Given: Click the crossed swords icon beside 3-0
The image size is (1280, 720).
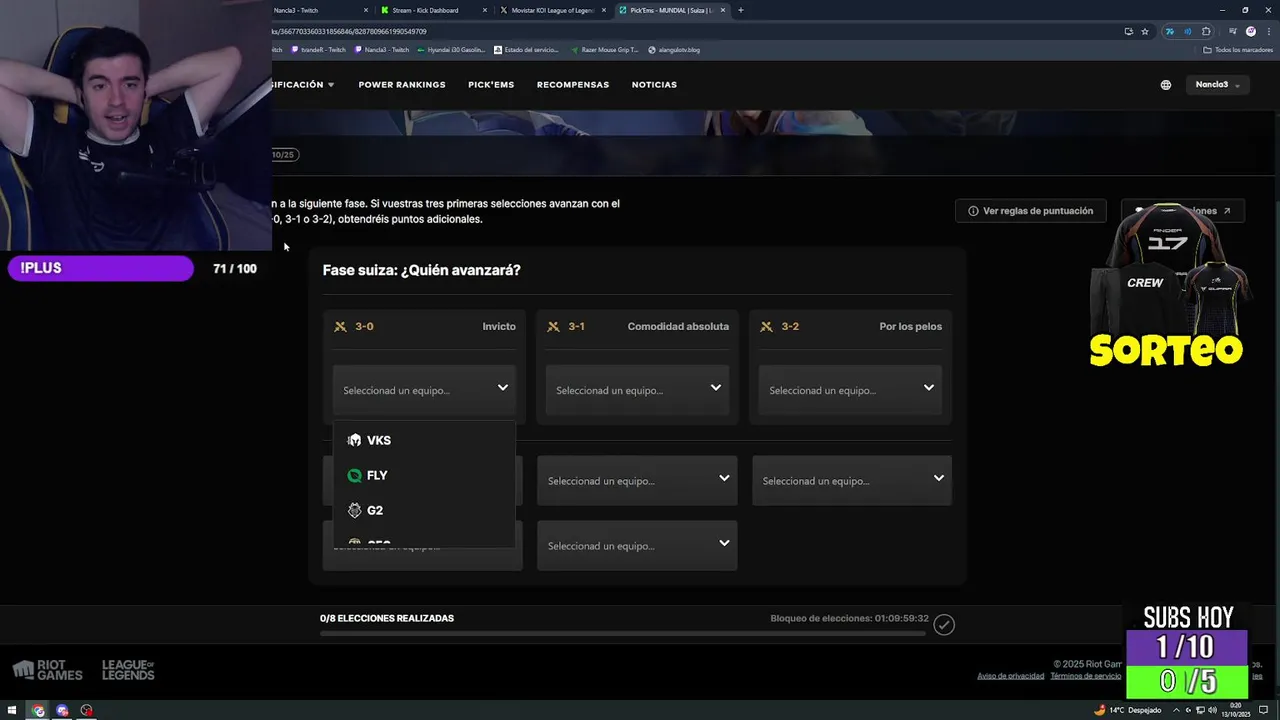Looking at the screenshot, I should click(340, 327).
